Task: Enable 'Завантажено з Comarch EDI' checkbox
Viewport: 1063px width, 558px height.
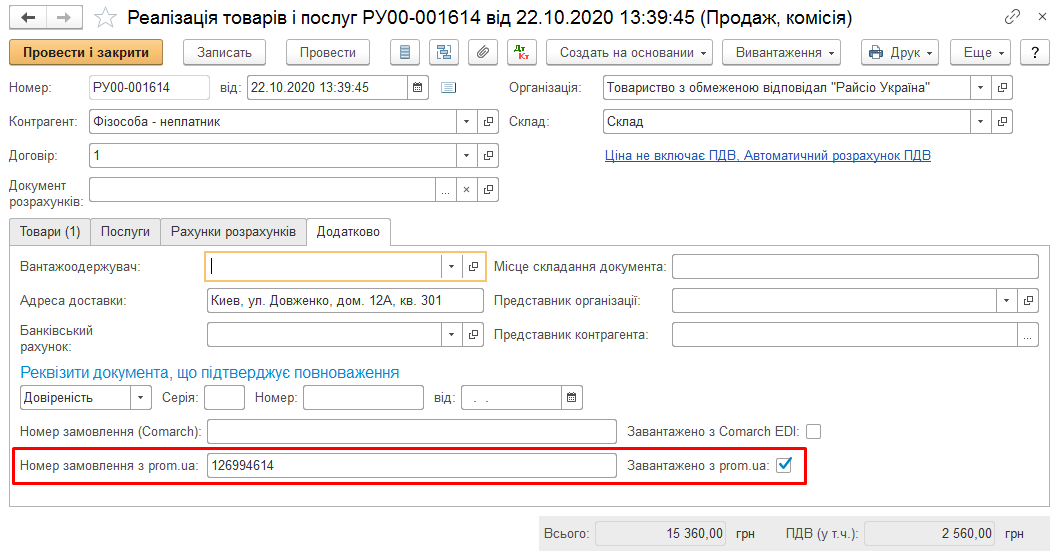Action: [813, 432]
